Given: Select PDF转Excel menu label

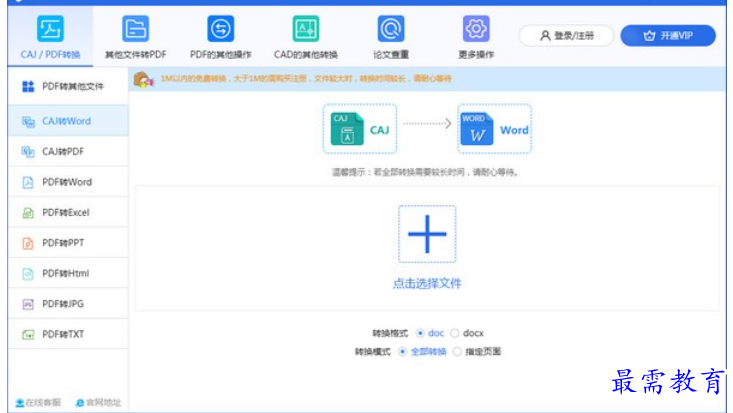Looking at the screenshot, I should click(x=65, y=212).
